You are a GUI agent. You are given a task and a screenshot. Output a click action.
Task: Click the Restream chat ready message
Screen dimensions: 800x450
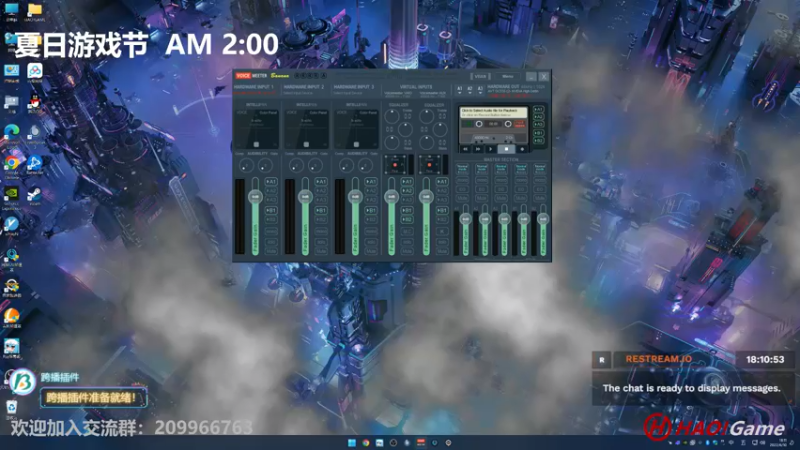click(x=691, y=388)
